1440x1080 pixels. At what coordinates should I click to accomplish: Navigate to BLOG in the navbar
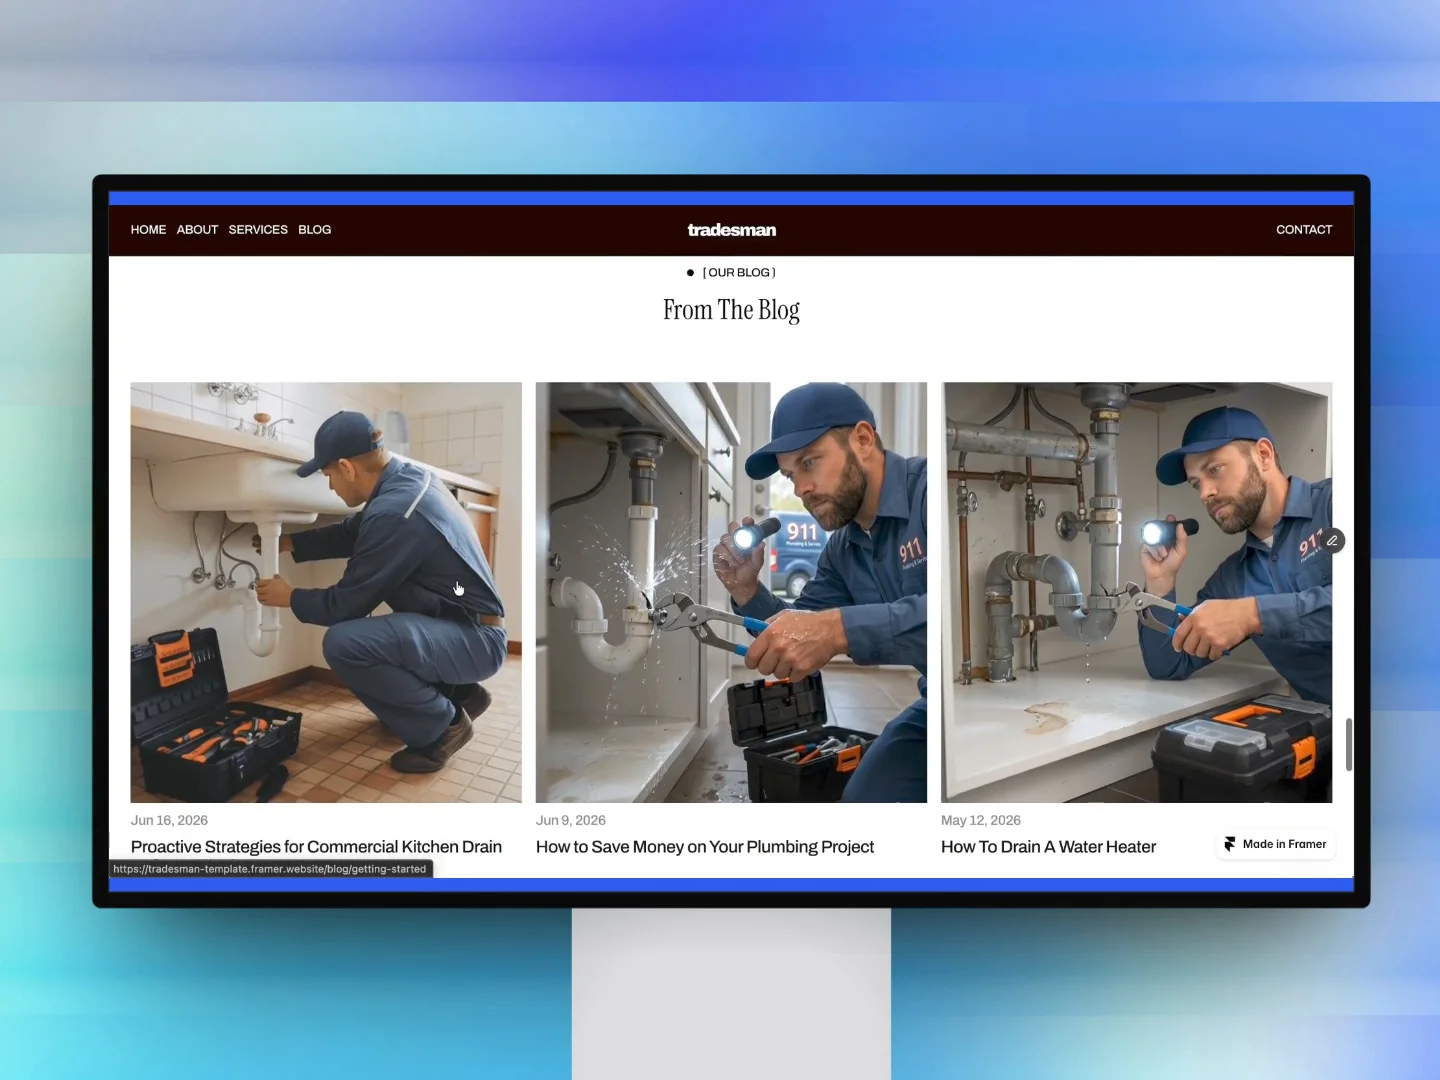(314, 230)
